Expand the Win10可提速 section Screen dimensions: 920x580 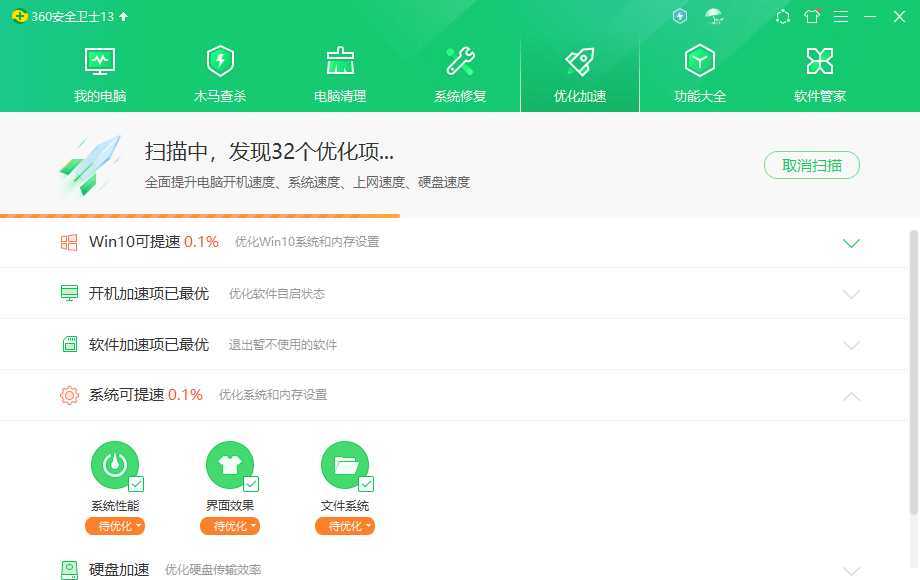851,242
